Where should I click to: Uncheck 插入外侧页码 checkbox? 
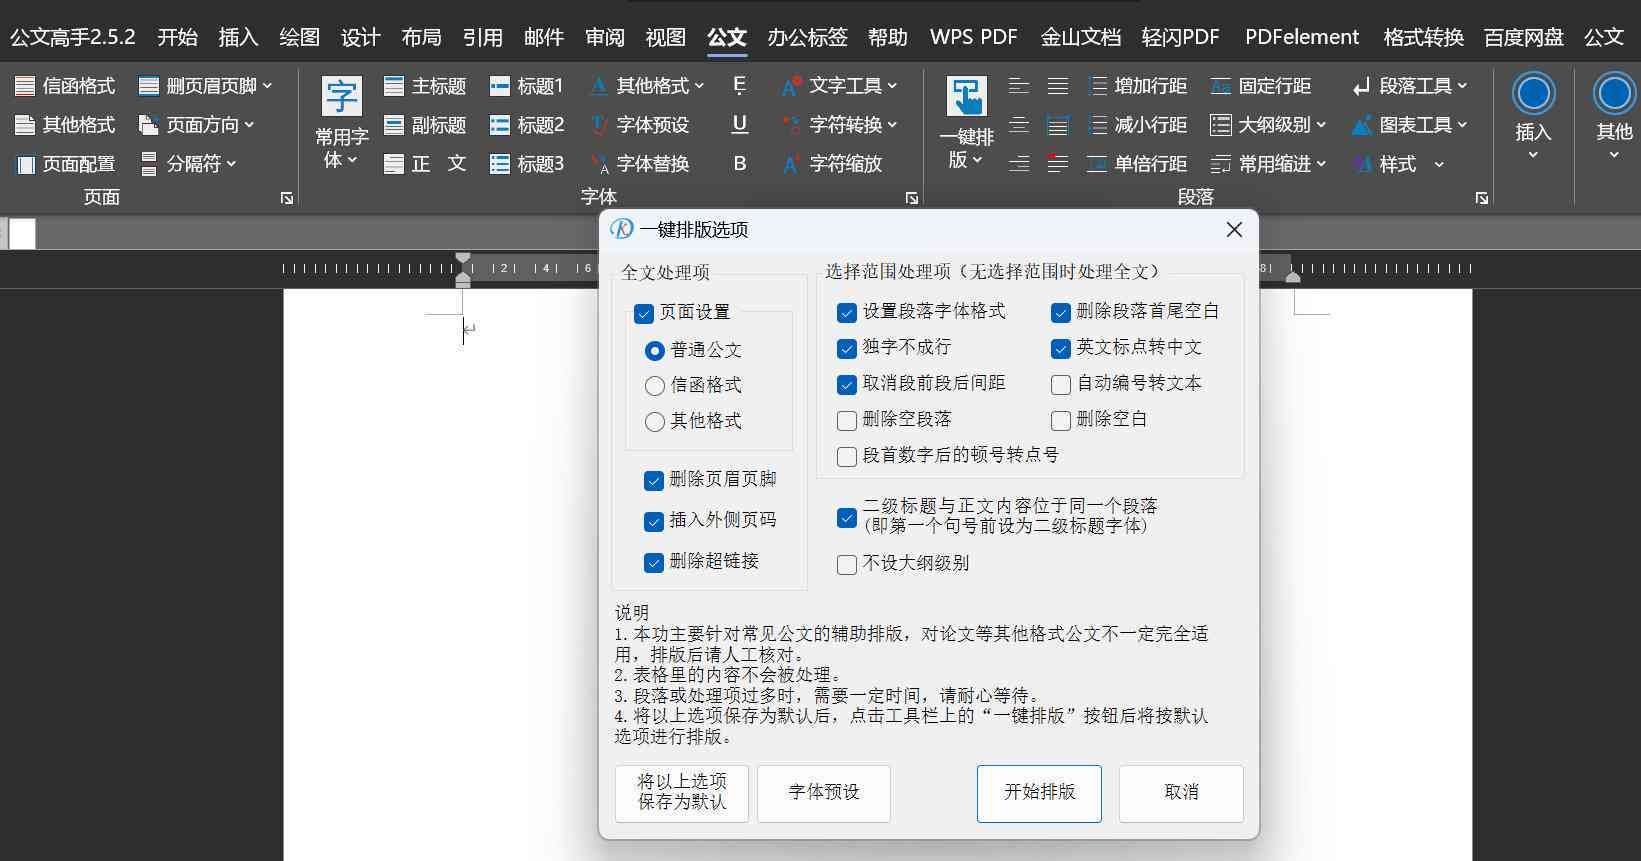tap(654, 522)
